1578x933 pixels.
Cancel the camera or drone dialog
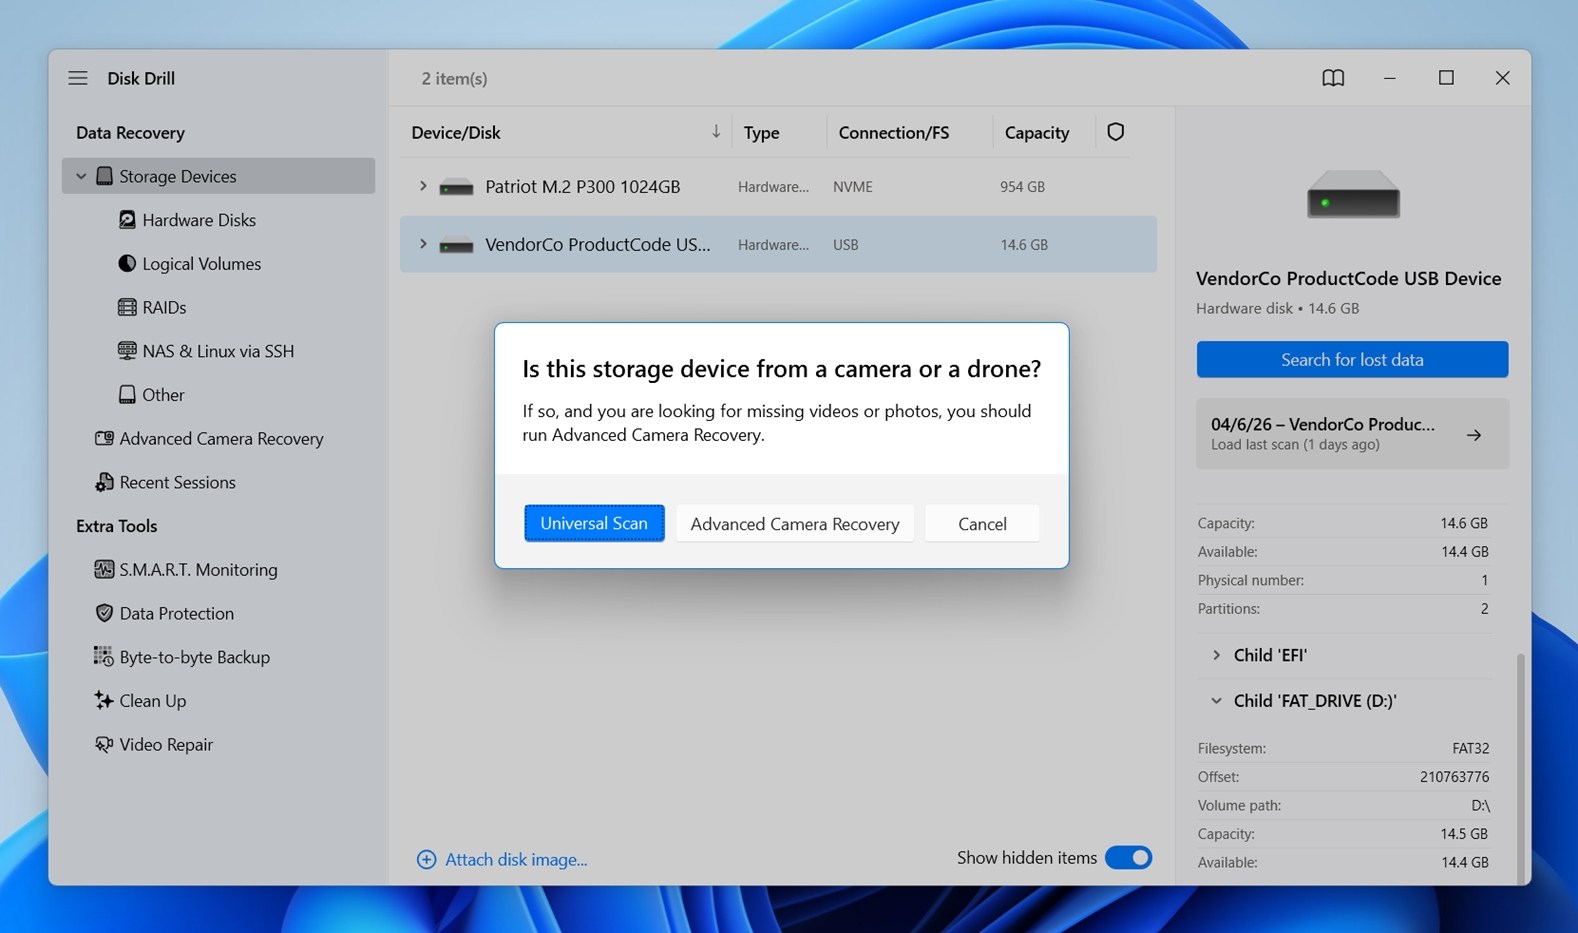click(982, 524)
